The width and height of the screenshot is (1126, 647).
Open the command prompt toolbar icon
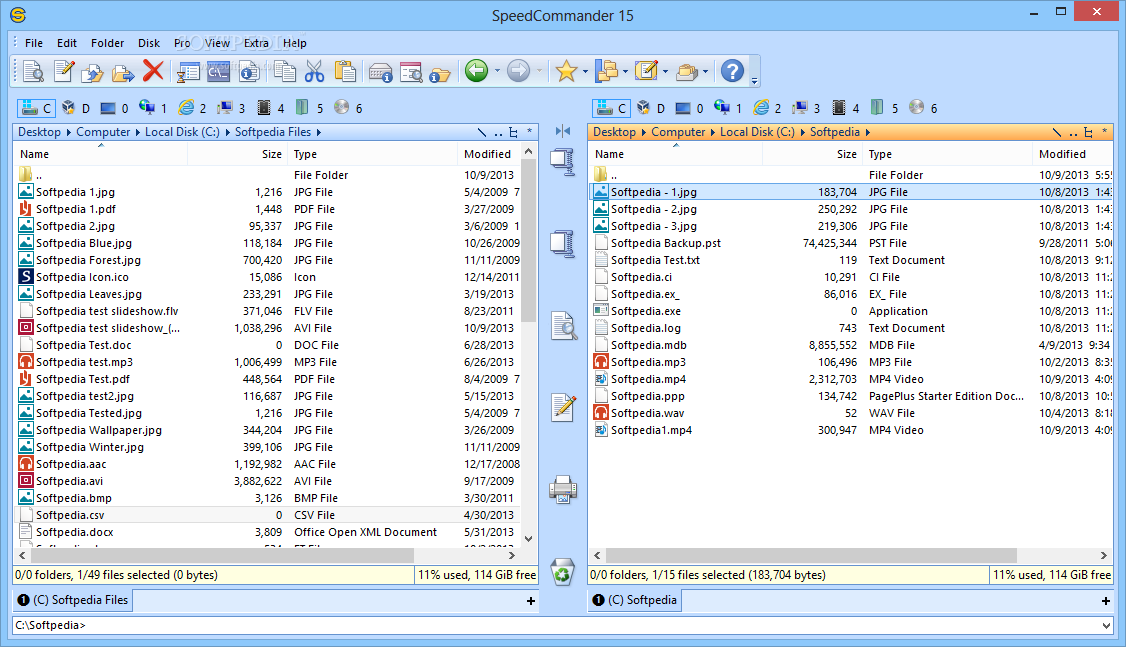[x=218, y=71]
